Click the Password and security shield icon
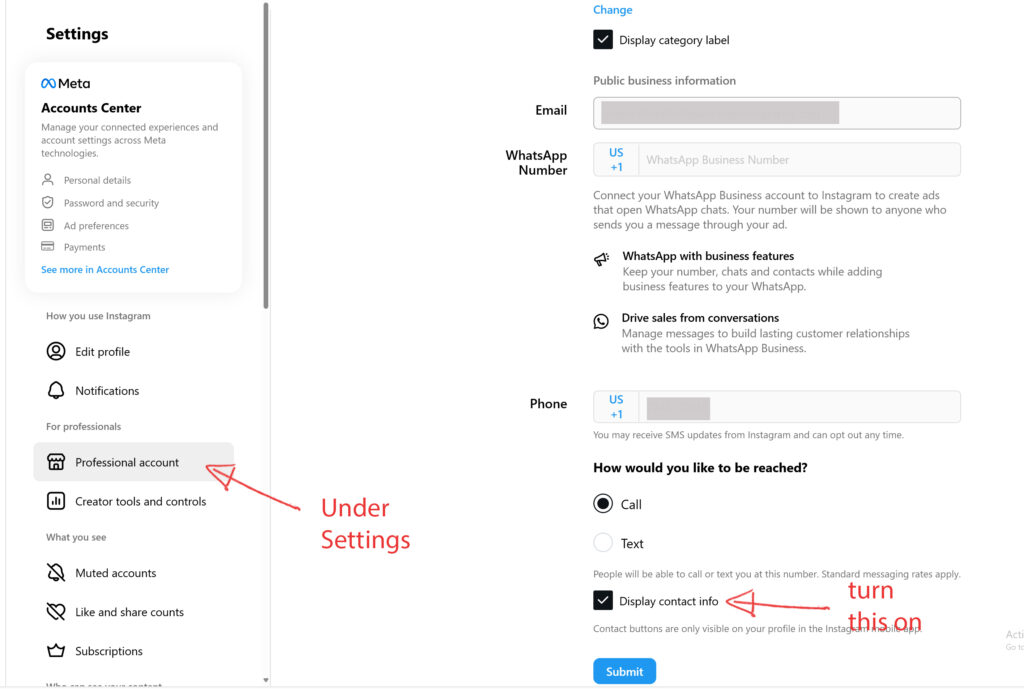The height and width of the screenshot is (691, 1024). (x=48, y=202)
